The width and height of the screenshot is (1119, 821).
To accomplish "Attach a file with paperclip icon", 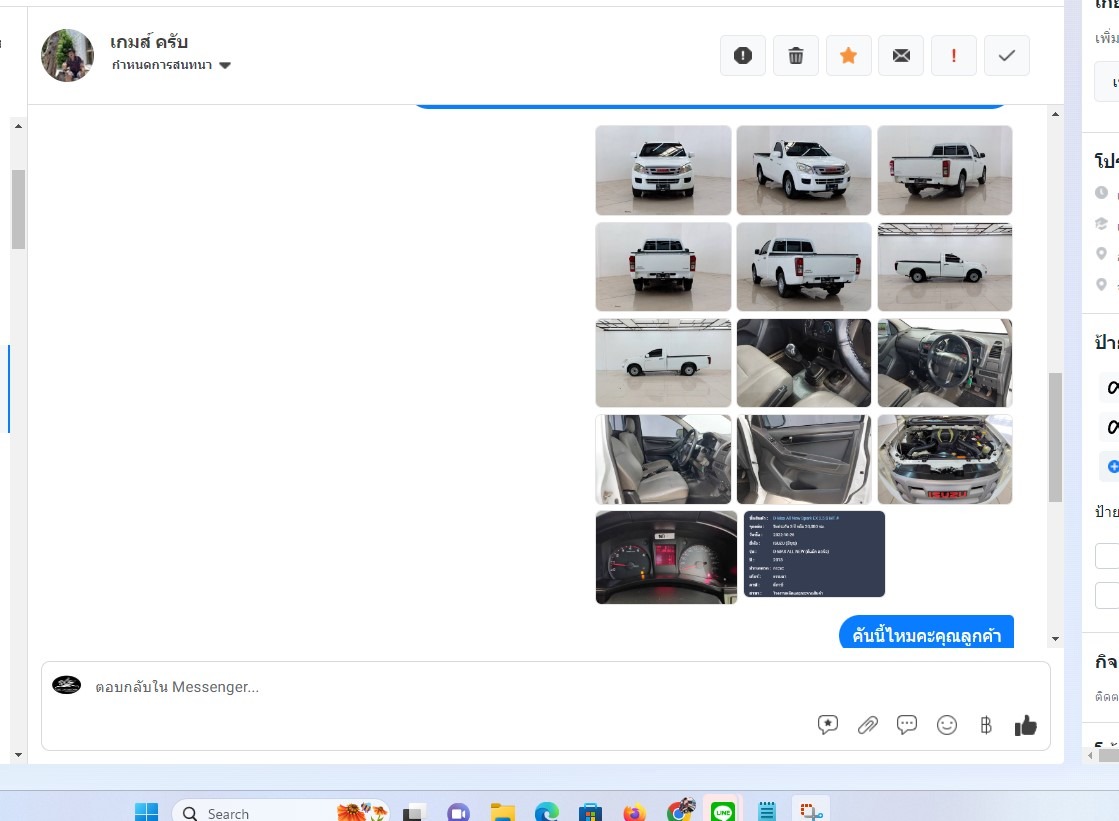I will 867,725.
